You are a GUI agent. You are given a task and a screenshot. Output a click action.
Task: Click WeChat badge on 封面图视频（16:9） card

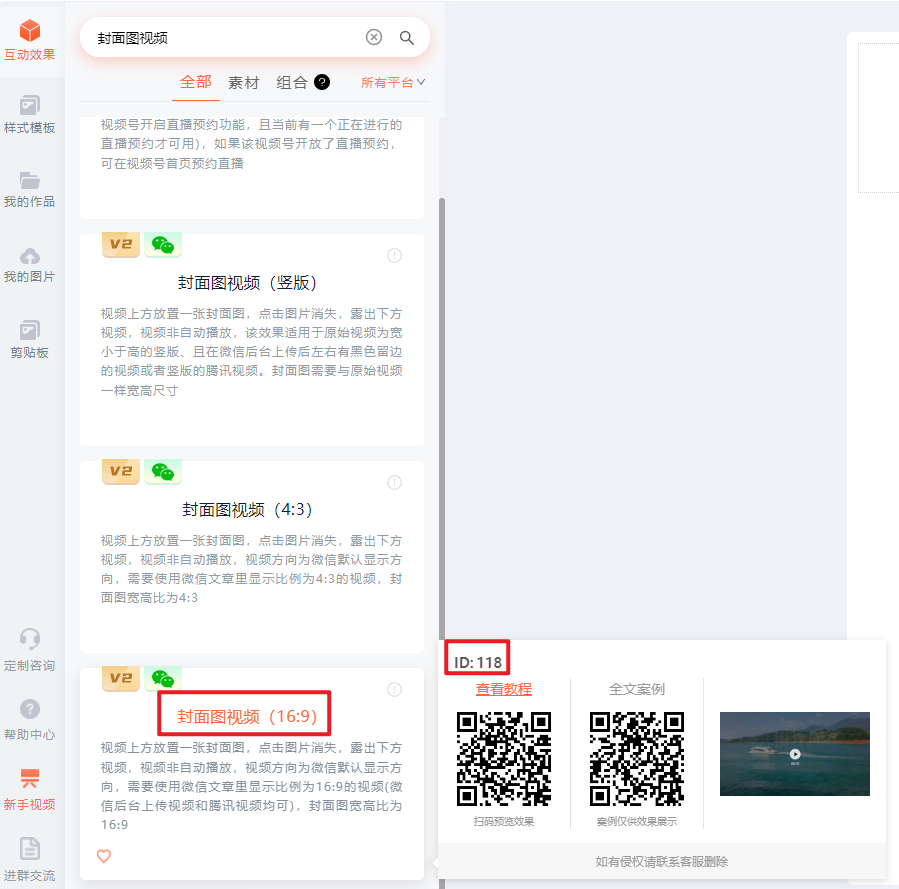point(163,678)
